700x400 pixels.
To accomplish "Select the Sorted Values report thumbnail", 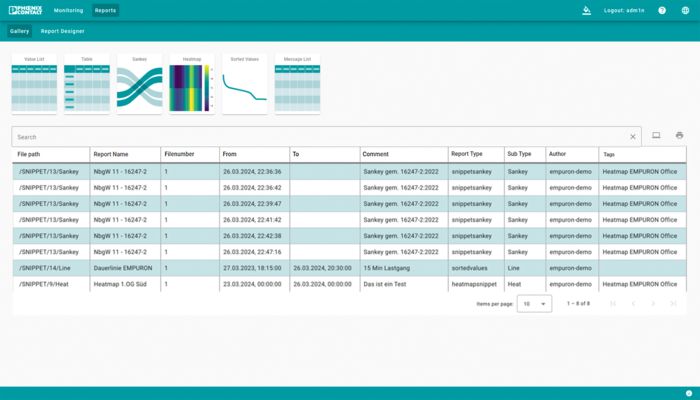I will 245,84.
